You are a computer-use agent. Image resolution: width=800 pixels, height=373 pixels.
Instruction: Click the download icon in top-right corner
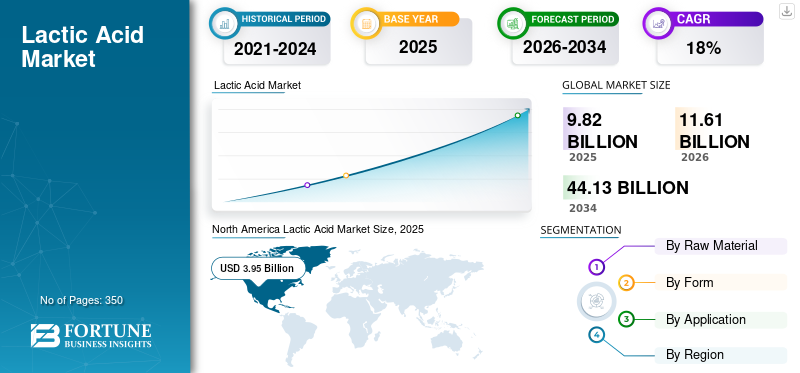(x=787, y=11)
